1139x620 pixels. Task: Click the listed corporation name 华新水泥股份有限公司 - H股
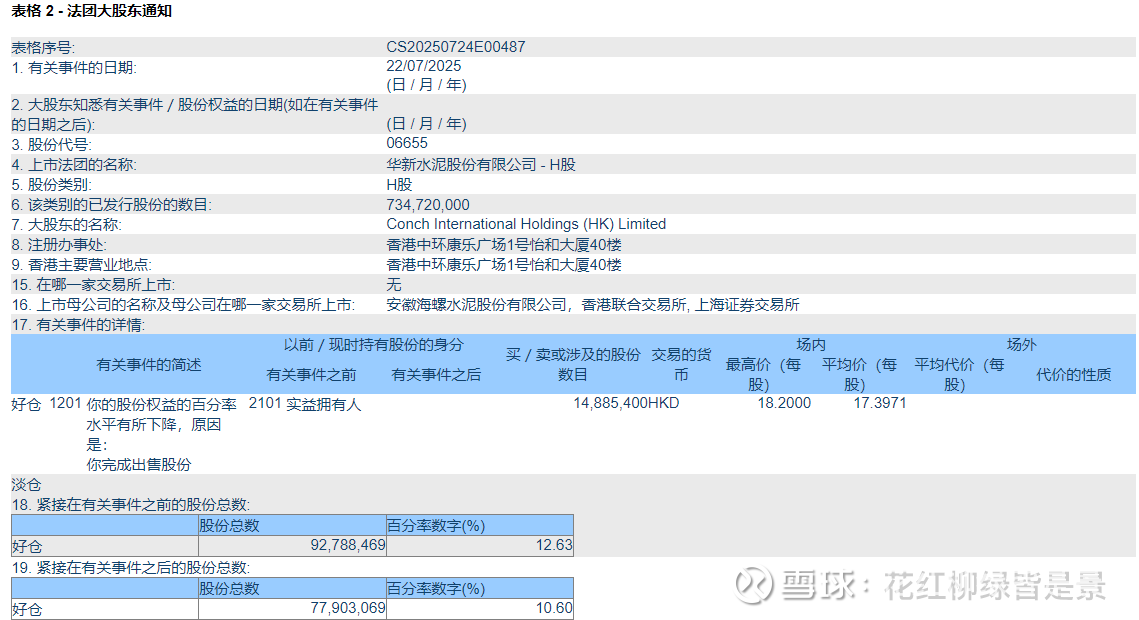pos(481,165)
